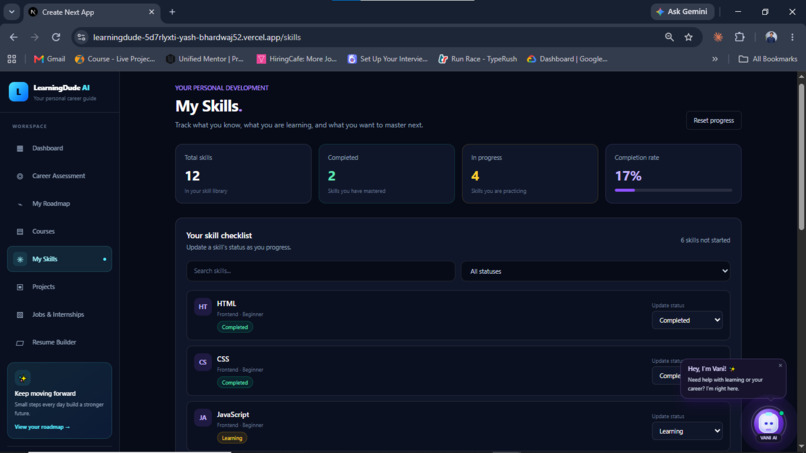Click the Completed badge under HTML
Screen dimensions: 806x453
[x=235, y=327]
